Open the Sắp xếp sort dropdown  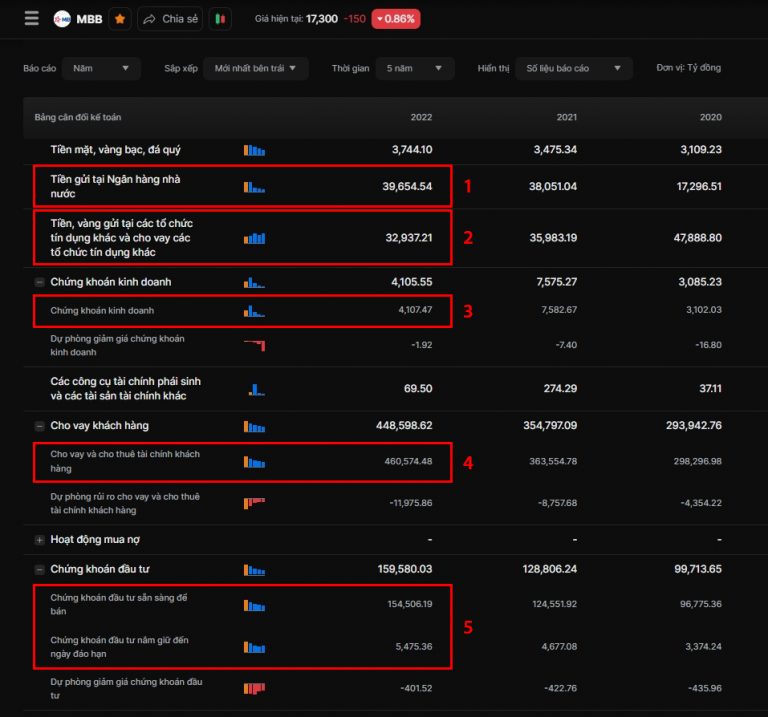point(256,68)
